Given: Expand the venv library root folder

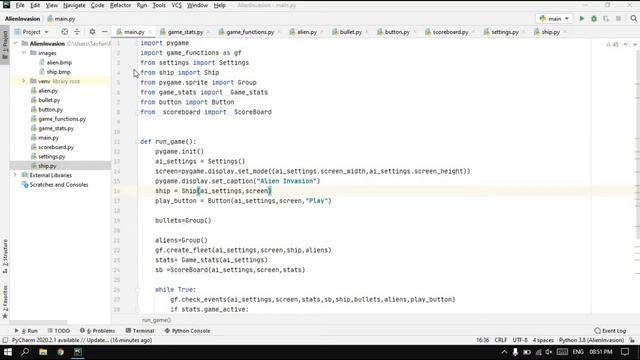Looking at the screenshot, I should (x=24, y=81).
